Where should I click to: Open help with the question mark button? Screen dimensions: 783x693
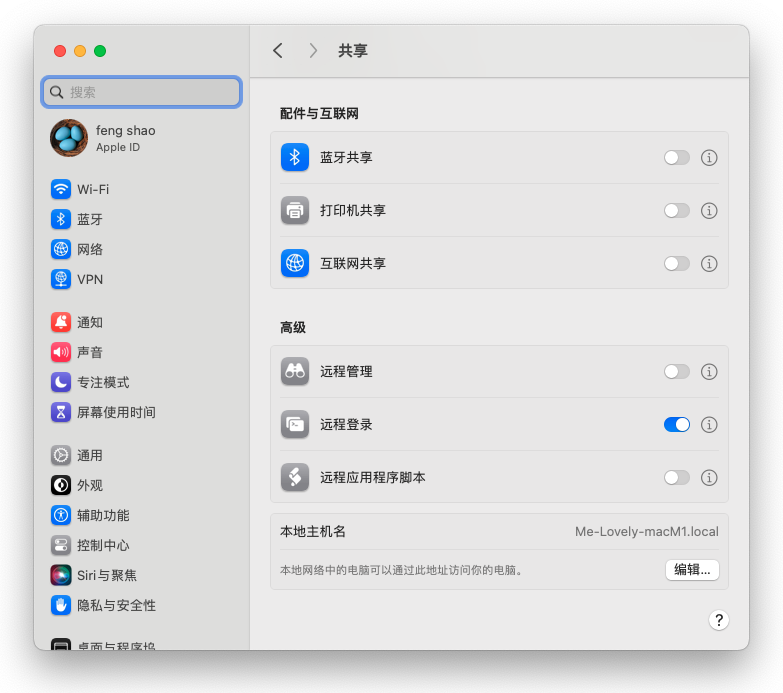[718, 620]
